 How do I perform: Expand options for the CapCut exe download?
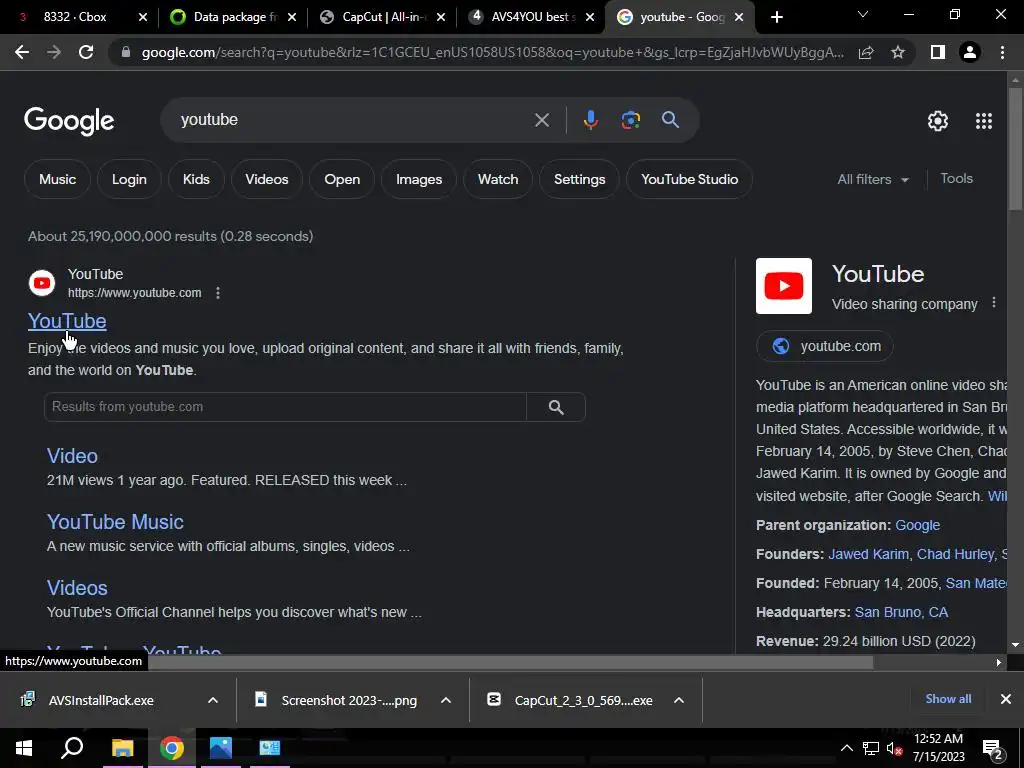679,700
